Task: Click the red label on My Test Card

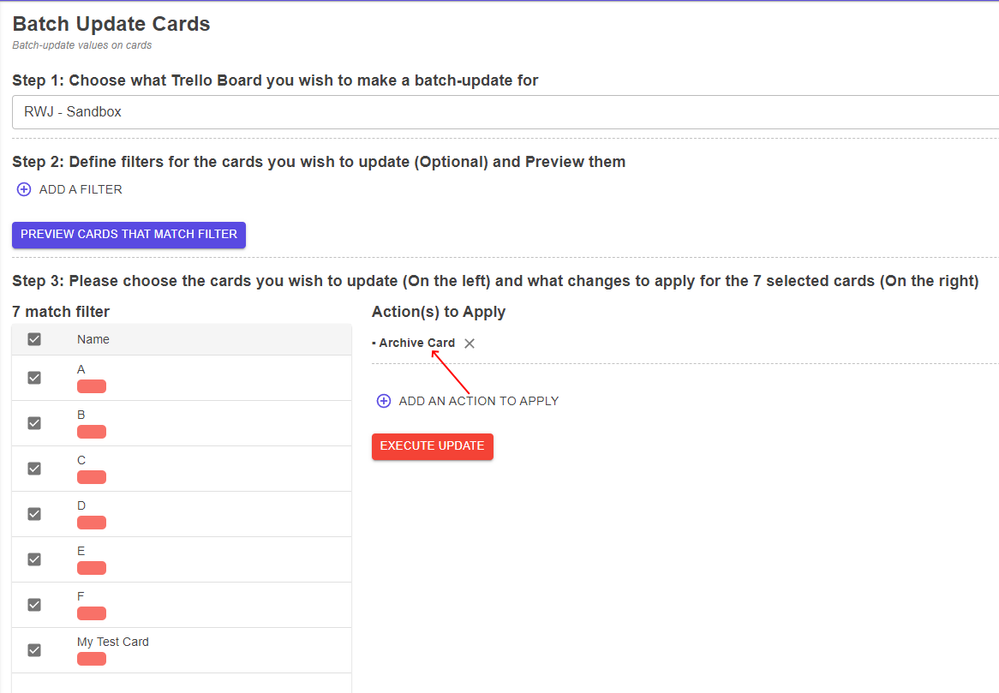Action: pyautogui.click(x=92, y=659)
